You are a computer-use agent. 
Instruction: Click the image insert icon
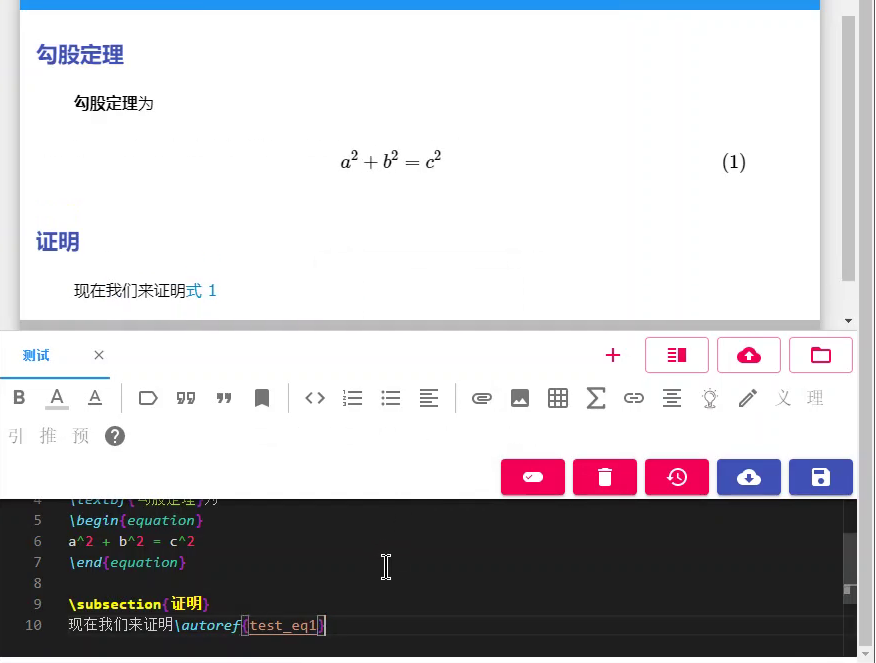[520, 398]
